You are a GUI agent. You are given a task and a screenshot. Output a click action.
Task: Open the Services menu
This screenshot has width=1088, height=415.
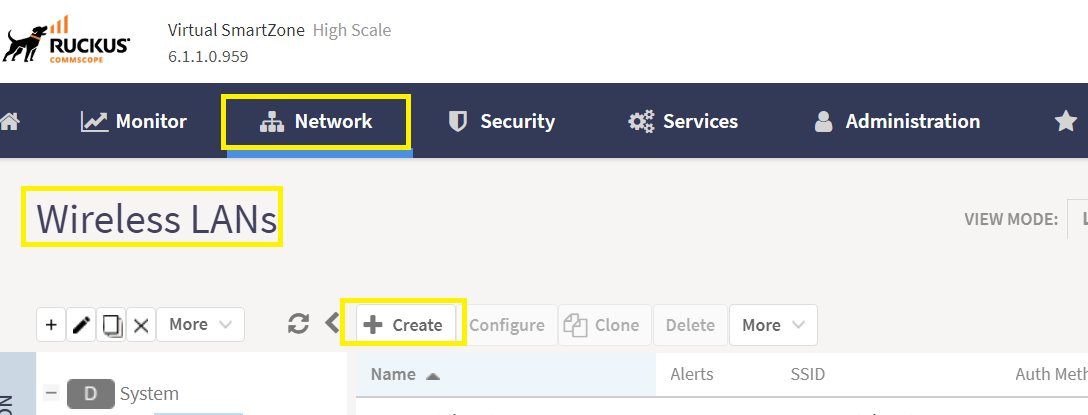click(x=683, y=121)
